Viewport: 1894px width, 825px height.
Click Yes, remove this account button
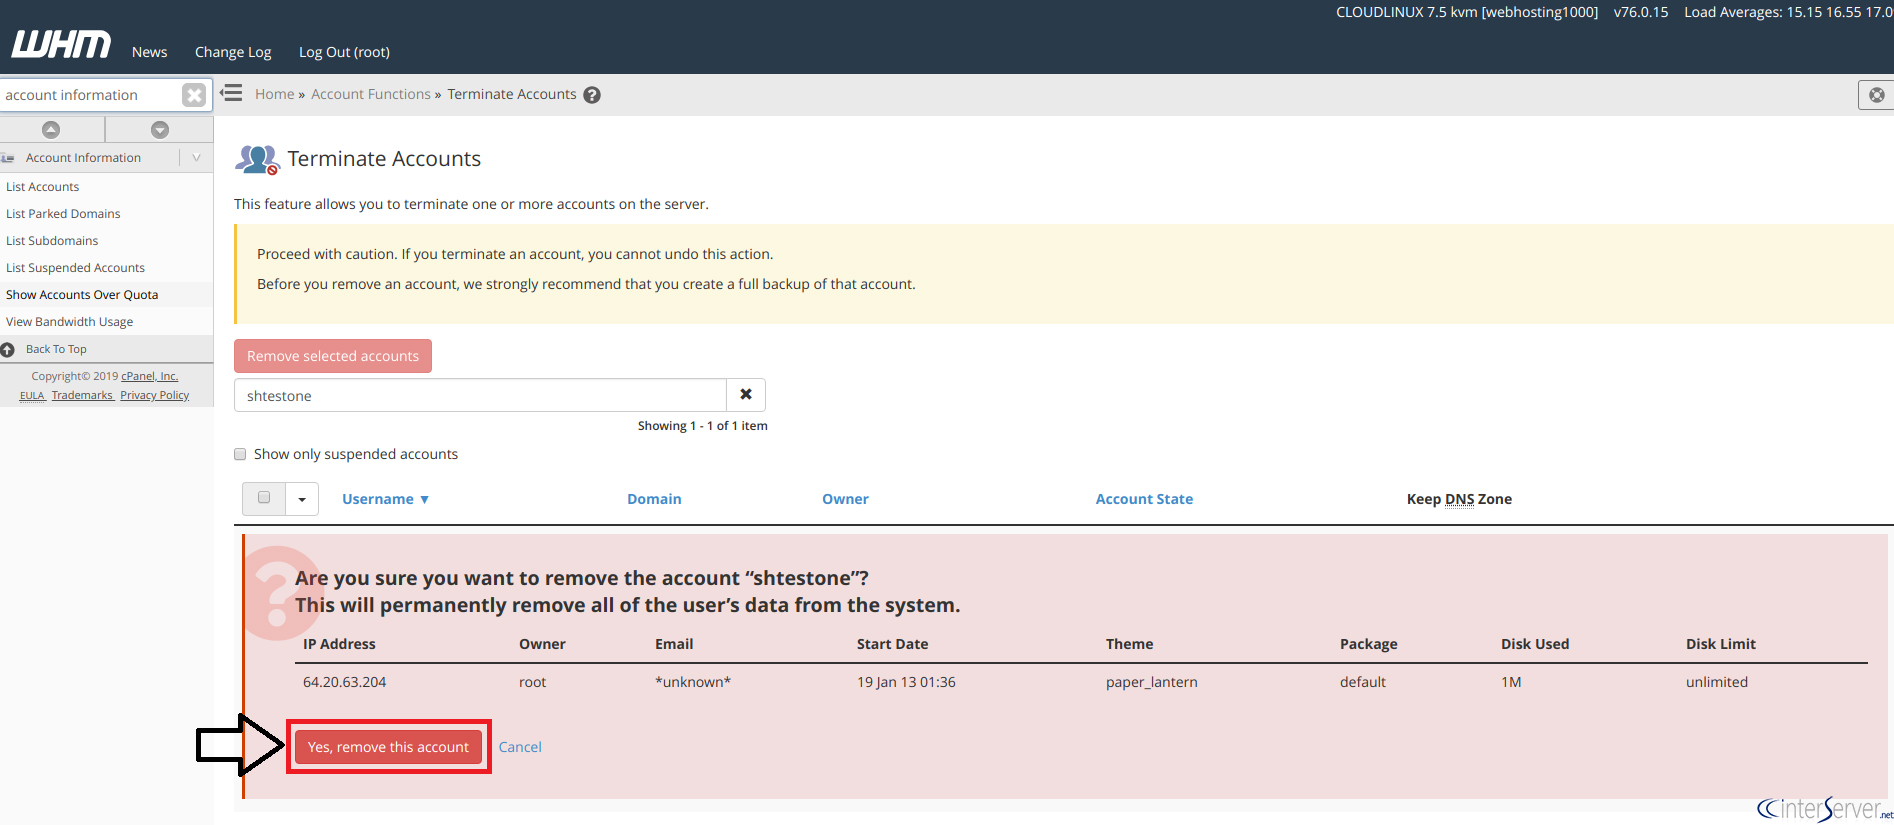[388, 747]
